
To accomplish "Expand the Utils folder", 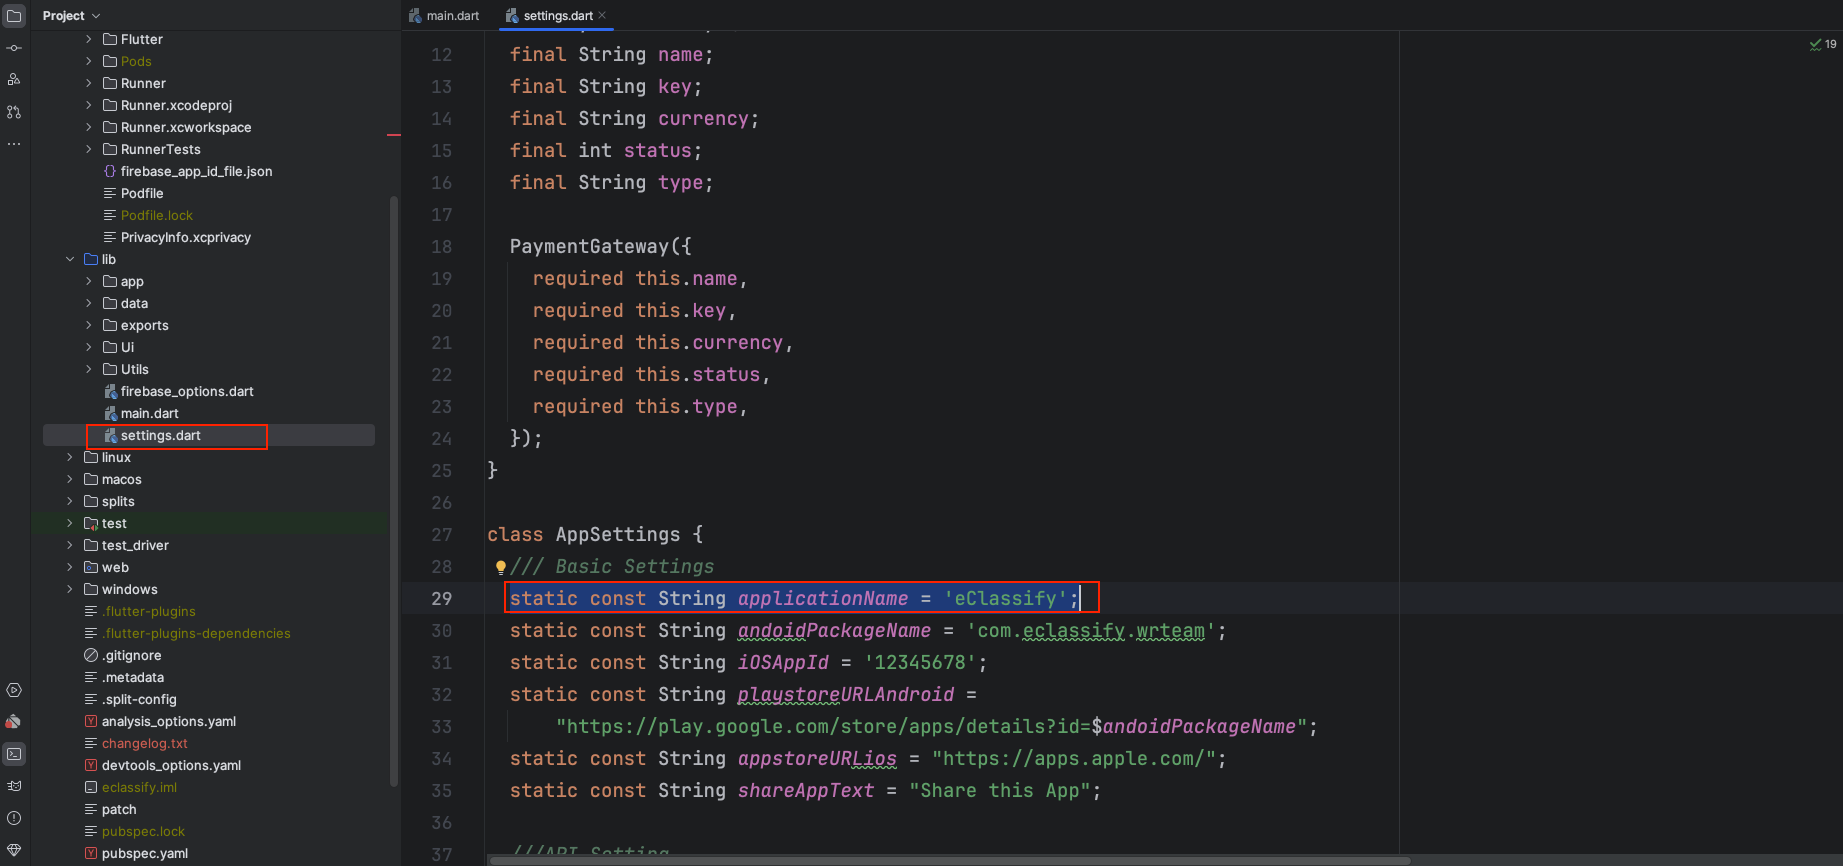I will pyautogui.click(x=89, y=369).
